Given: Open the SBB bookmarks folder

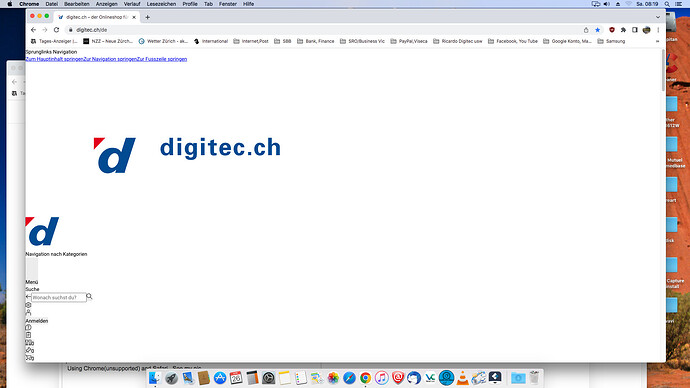Looking at the screenshot, I should click(x=283, y=41).
